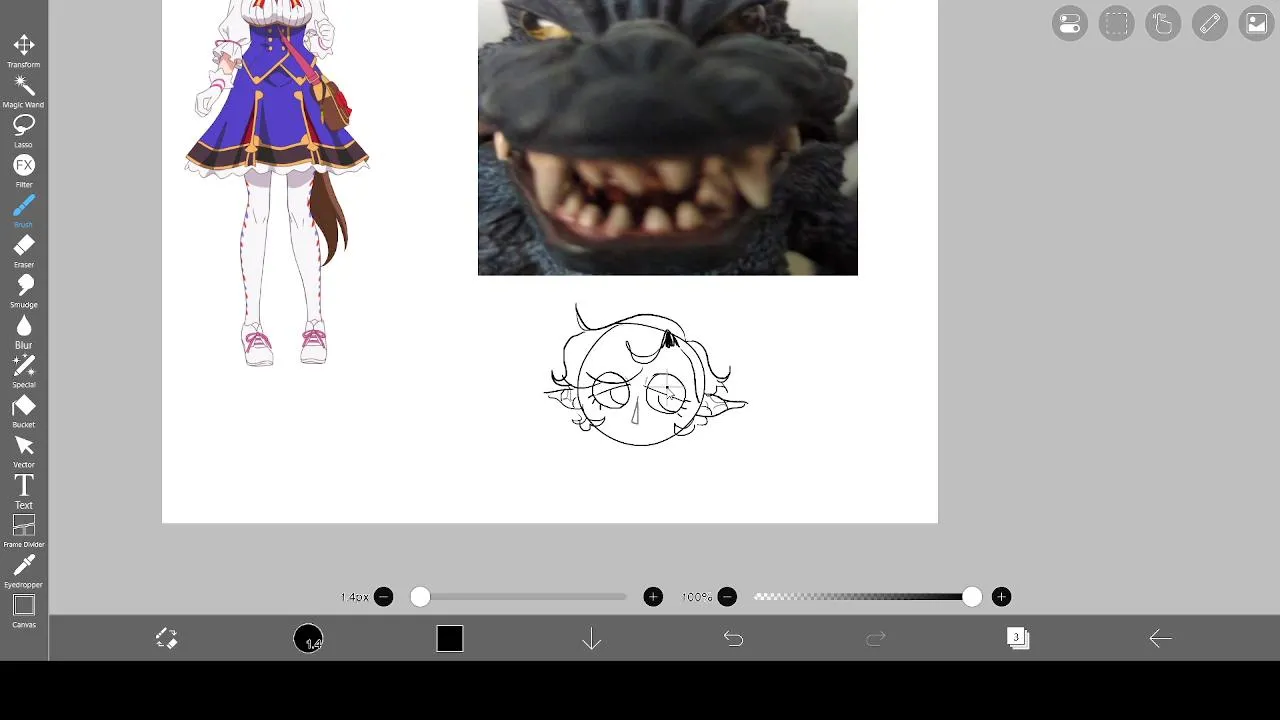Select the Eraser tool

click(24, 251)
